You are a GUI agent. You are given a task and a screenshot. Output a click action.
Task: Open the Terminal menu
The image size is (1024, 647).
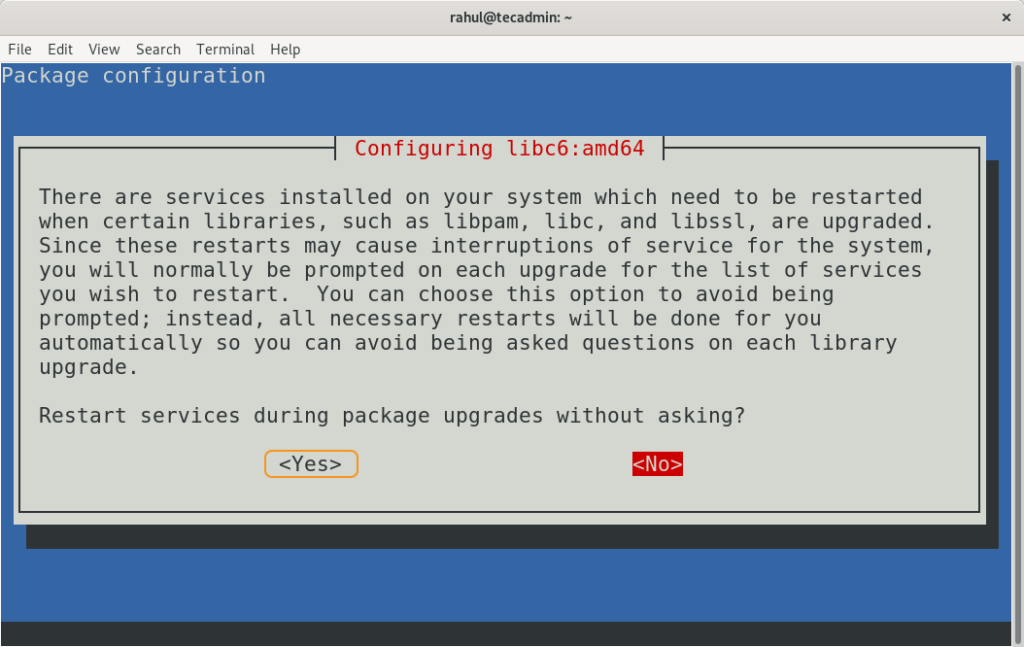coord(225,49)
